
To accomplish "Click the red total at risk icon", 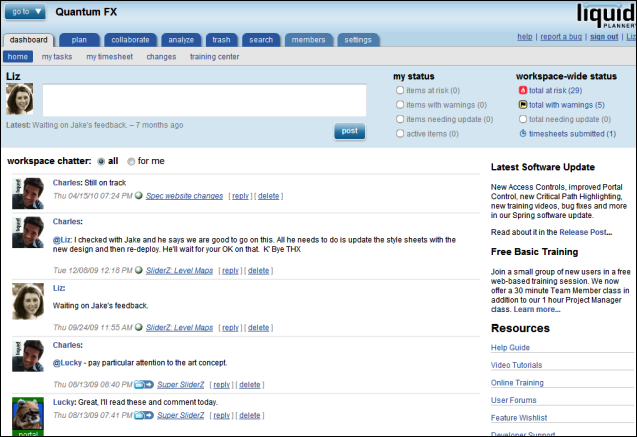I will (523, 90).
